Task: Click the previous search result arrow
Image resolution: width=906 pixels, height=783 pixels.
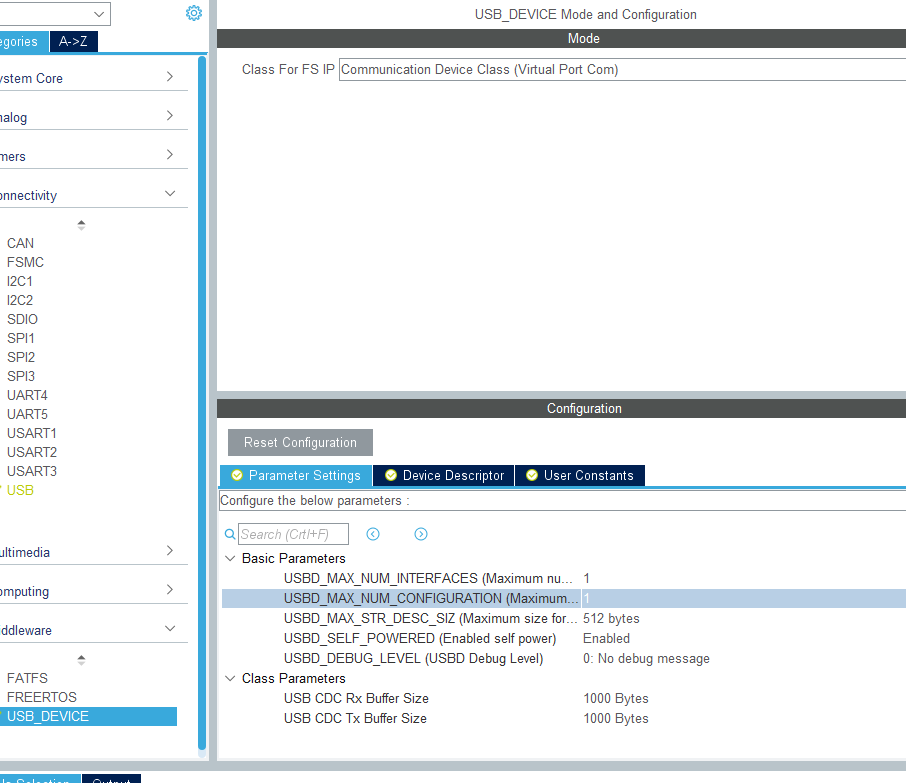Action: pyautogui.click(x=372, y=534)
